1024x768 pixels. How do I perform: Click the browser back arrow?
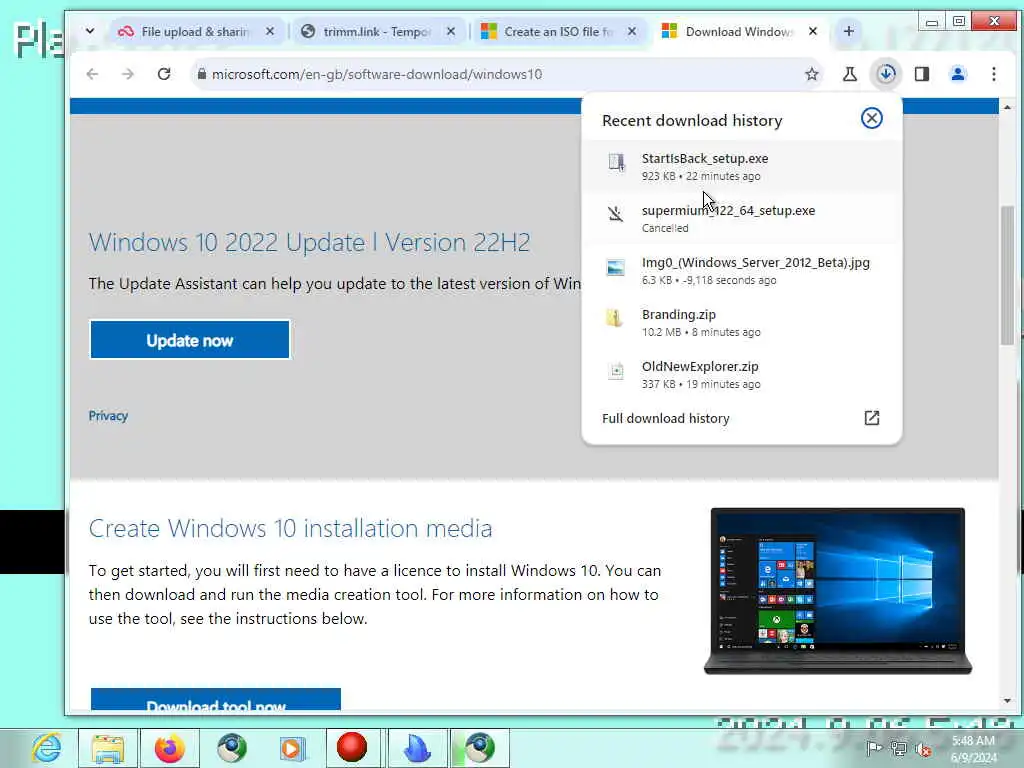click(92, 74)
